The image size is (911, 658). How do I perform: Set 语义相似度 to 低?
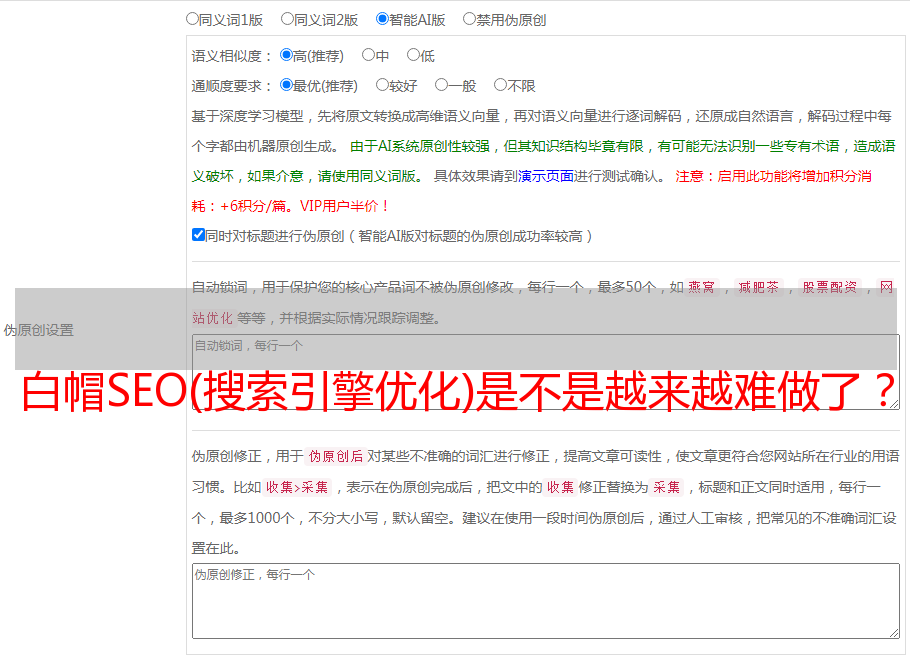(x=413, y=55)
